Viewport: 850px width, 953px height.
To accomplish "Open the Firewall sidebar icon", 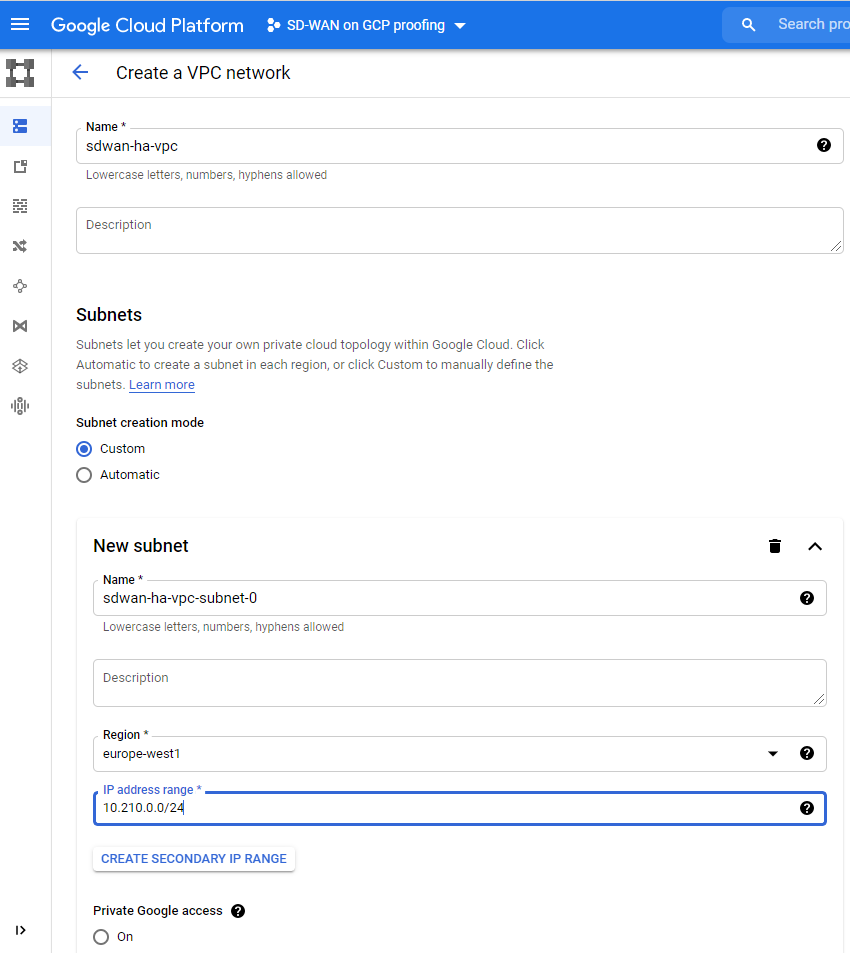I will pos(20,206).
